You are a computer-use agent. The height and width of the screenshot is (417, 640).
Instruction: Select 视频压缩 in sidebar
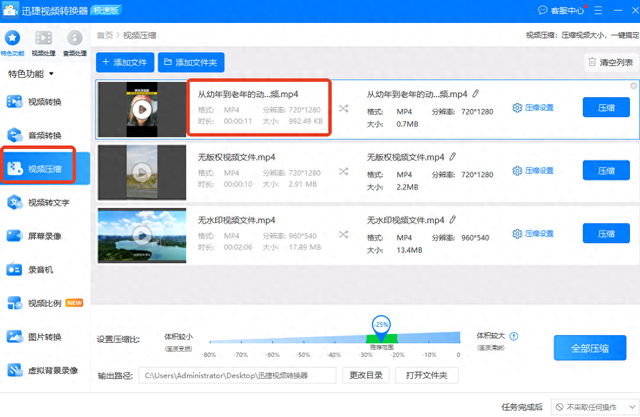tap(45, 169)
